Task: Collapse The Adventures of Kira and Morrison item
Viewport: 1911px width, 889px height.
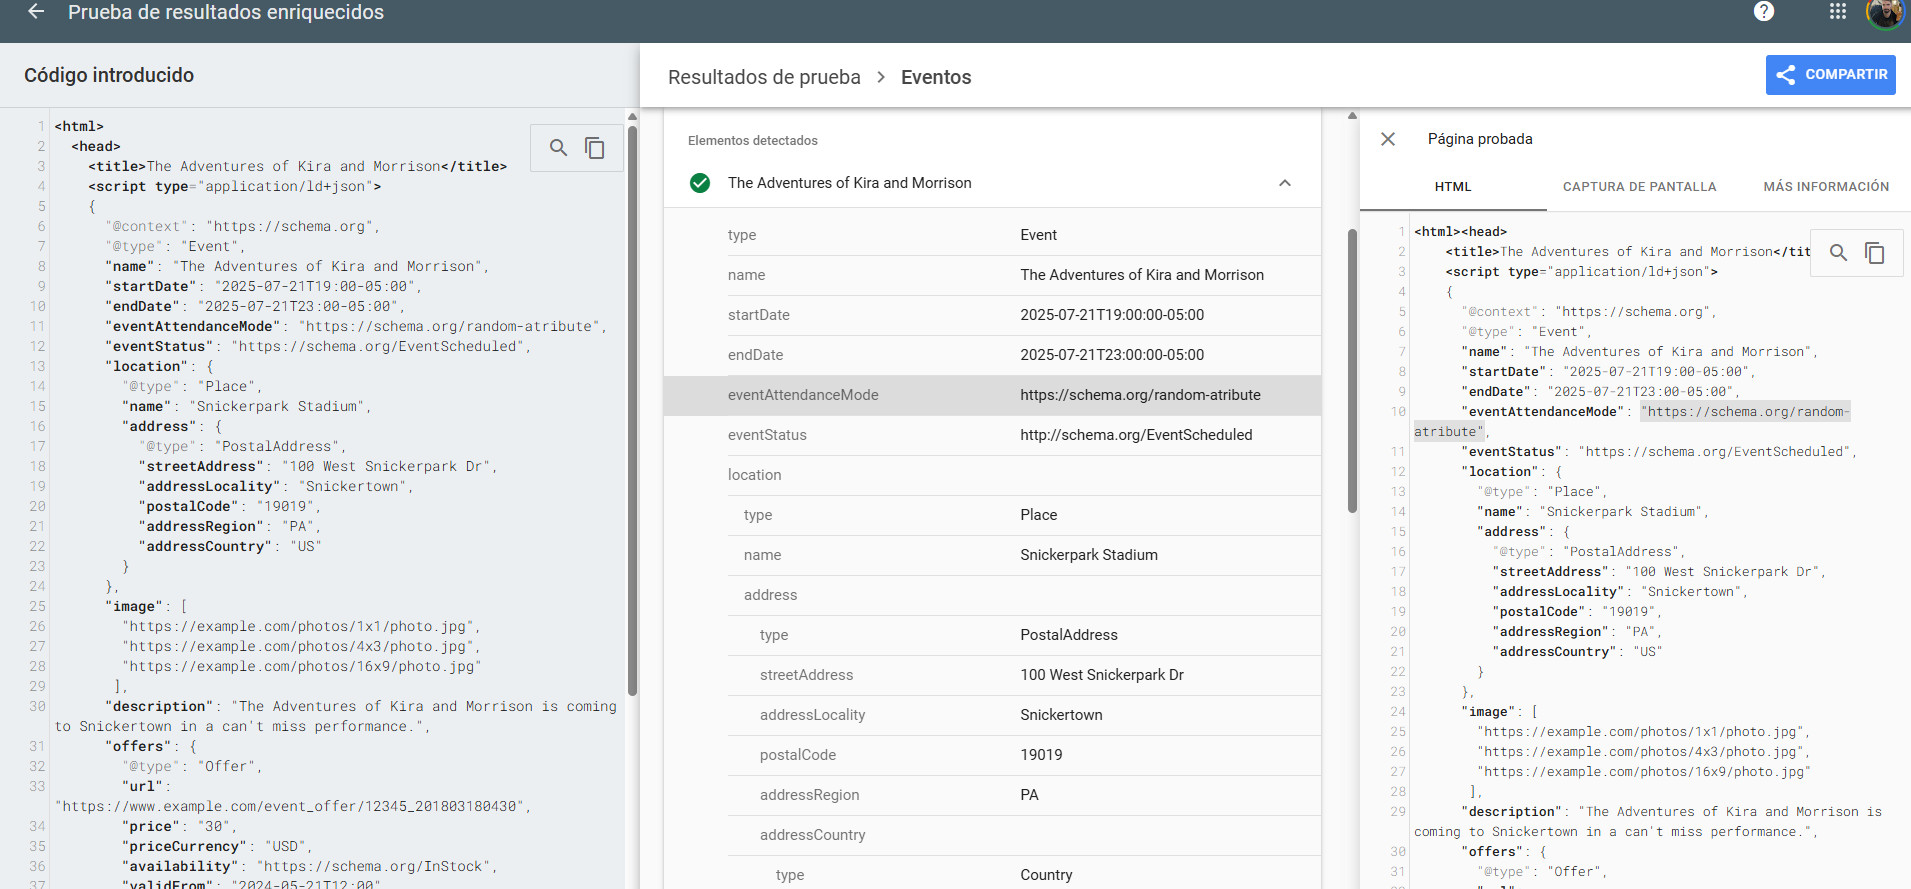Action: [1285, 183]
